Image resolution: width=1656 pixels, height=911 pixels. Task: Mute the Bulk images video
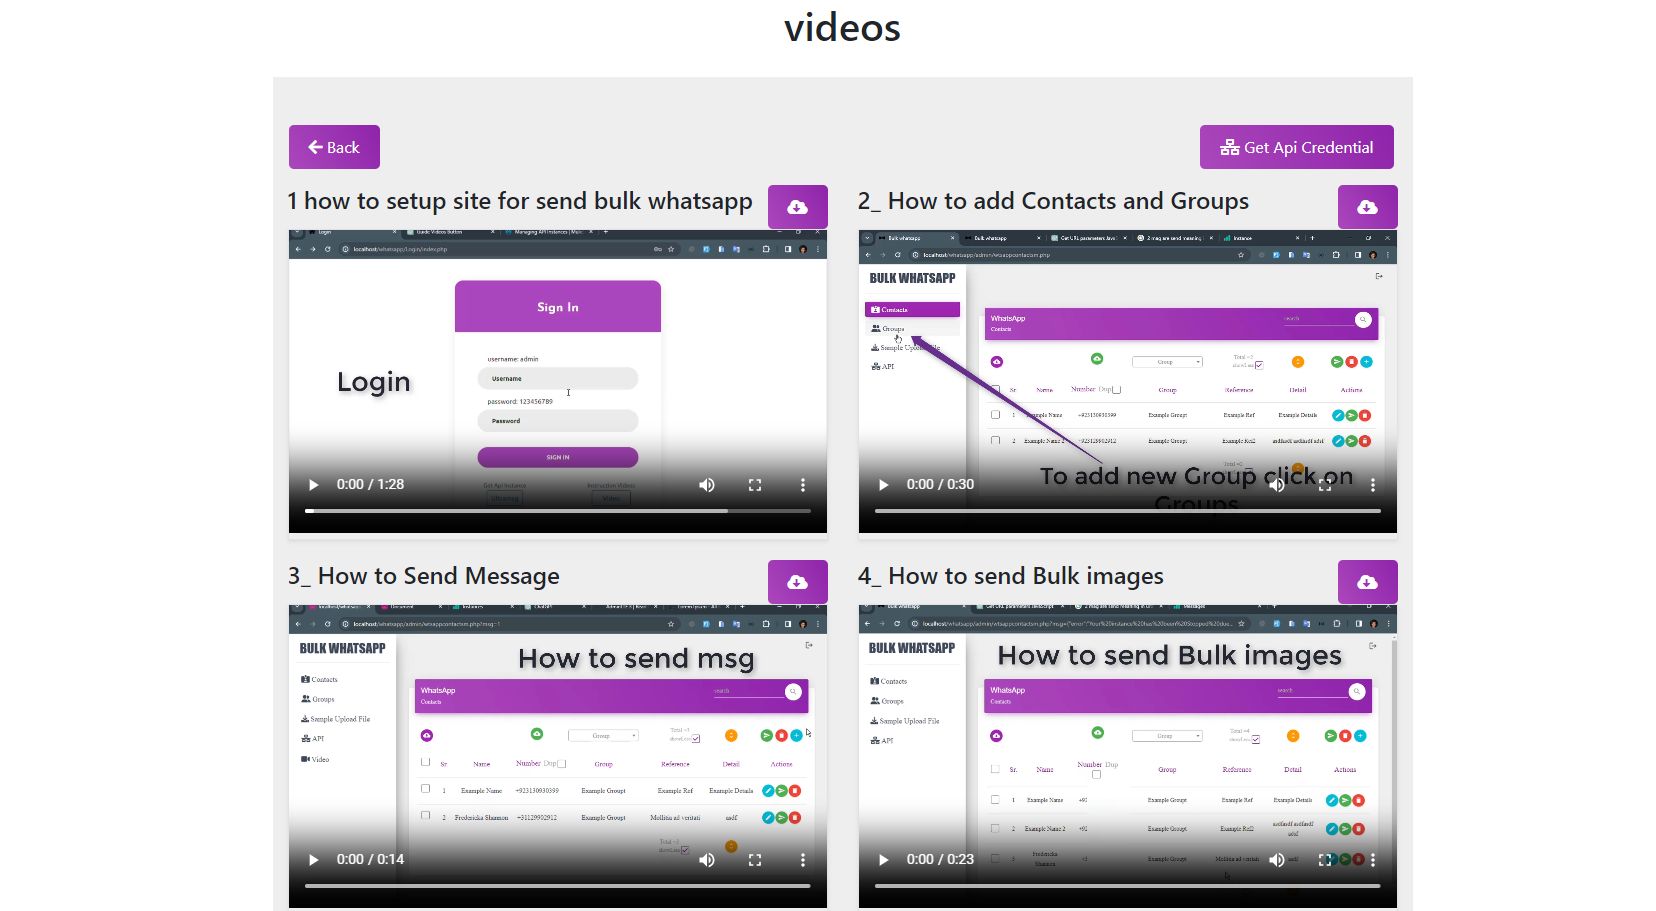coord(1277,860)
